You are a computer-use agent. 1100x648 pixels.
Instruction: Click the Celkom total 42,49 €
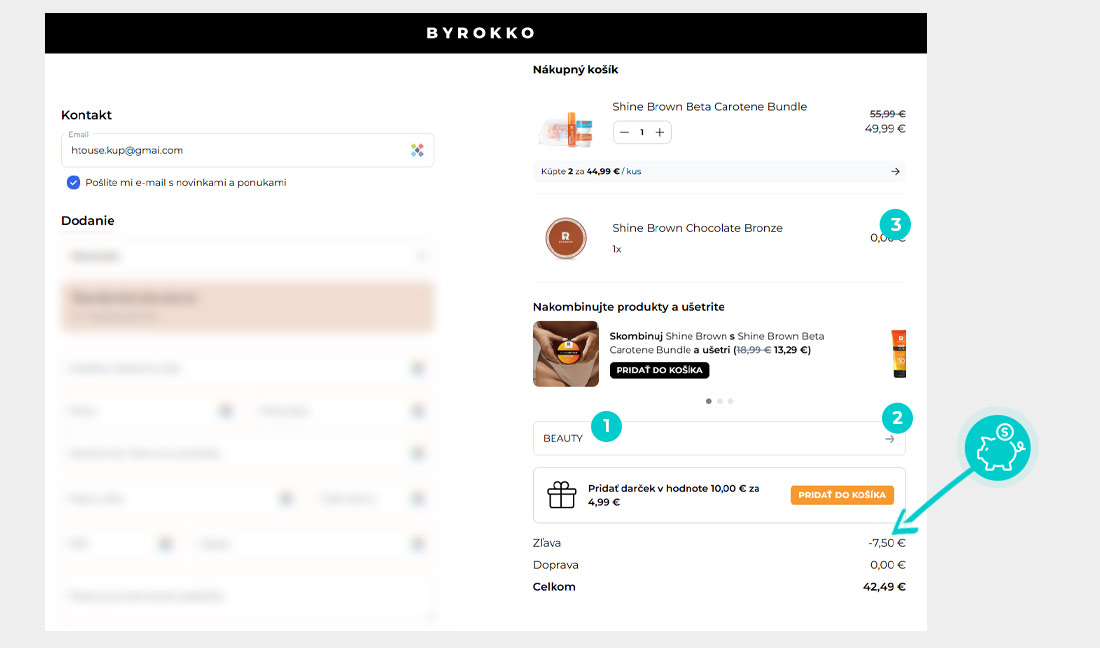click(x=884, y=587)
